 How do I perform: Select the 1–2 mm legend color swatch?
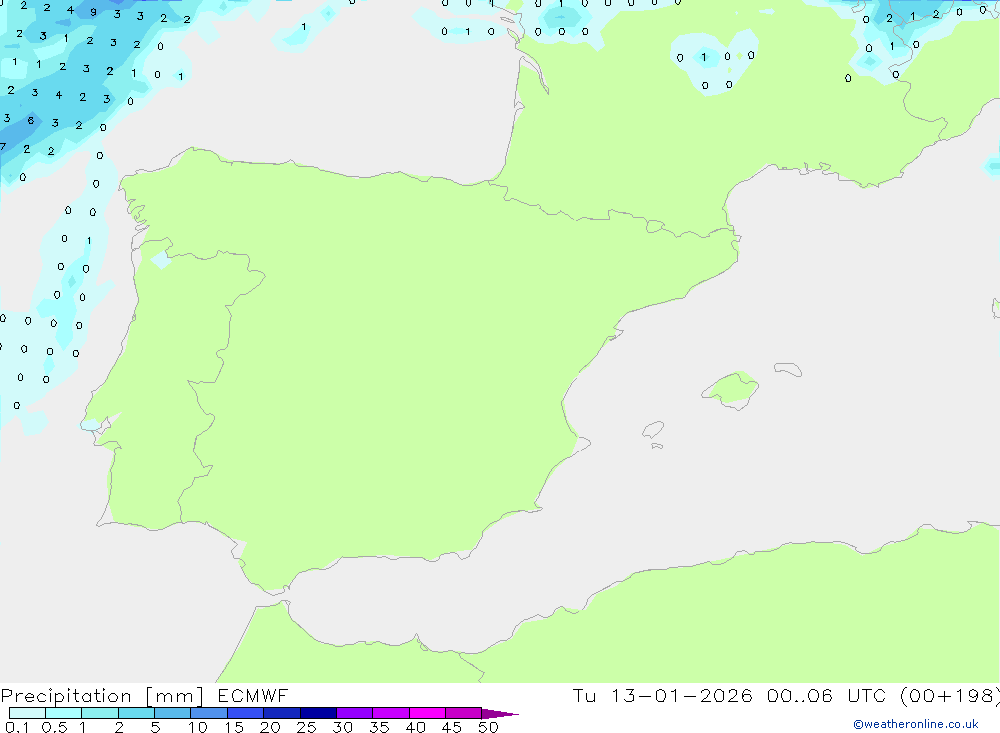(100, 713)
